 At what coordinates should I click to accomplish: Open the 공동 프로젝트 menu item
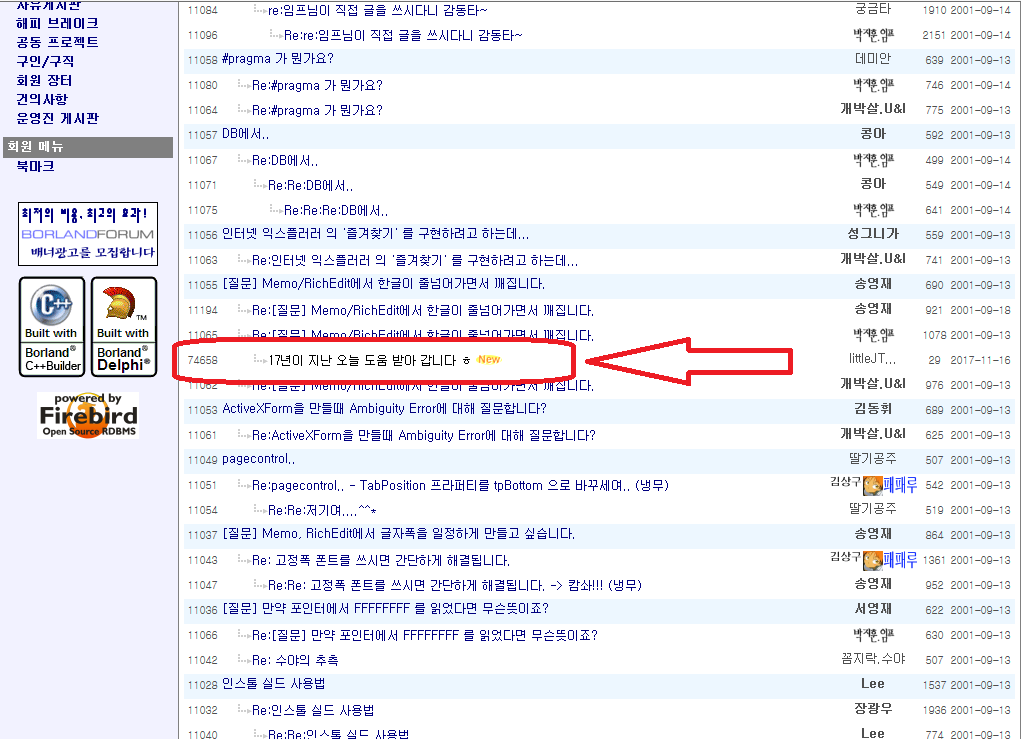[57, 42]
